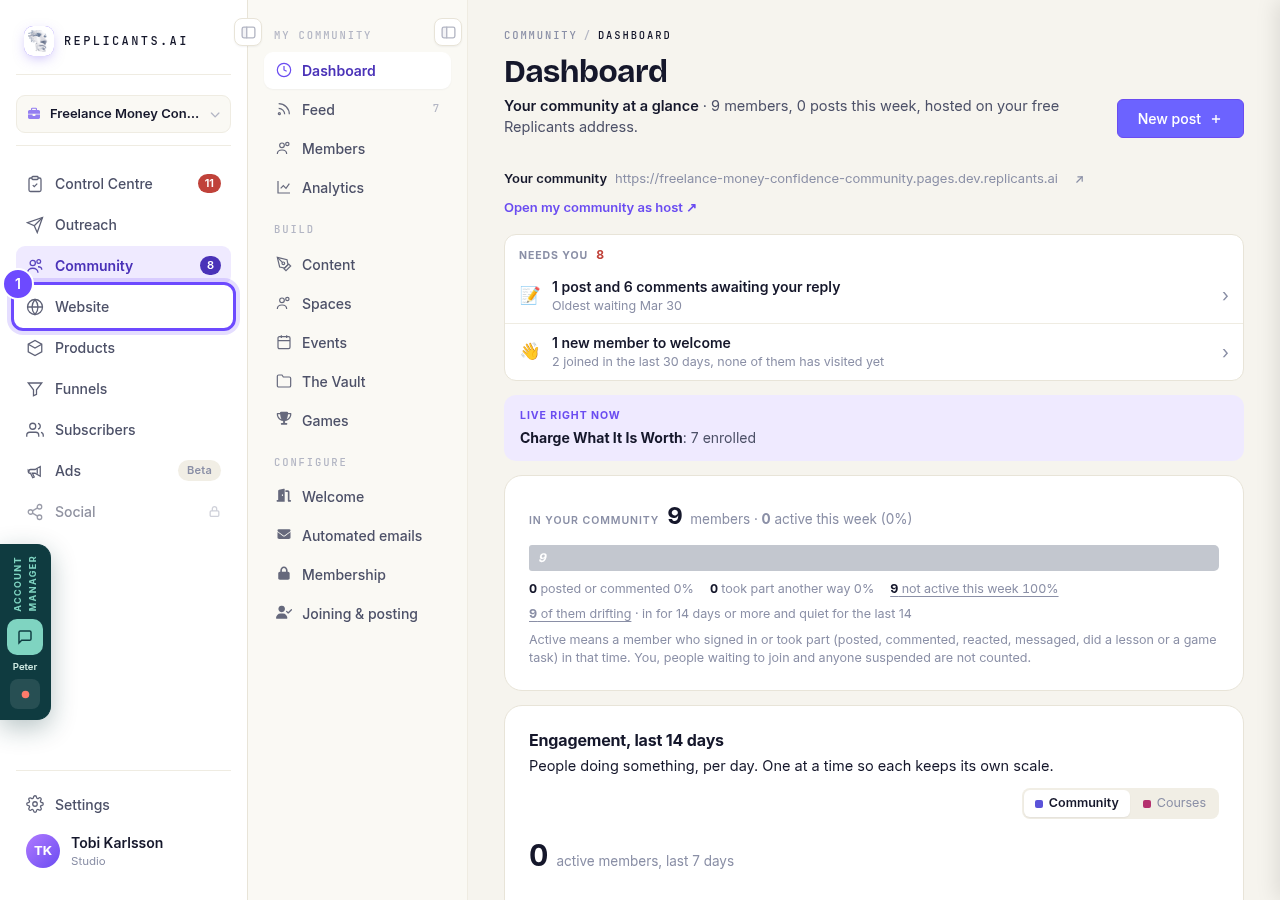Click the red record dot under Peter
Screen dimensions: 1280x900
[25, 694]
